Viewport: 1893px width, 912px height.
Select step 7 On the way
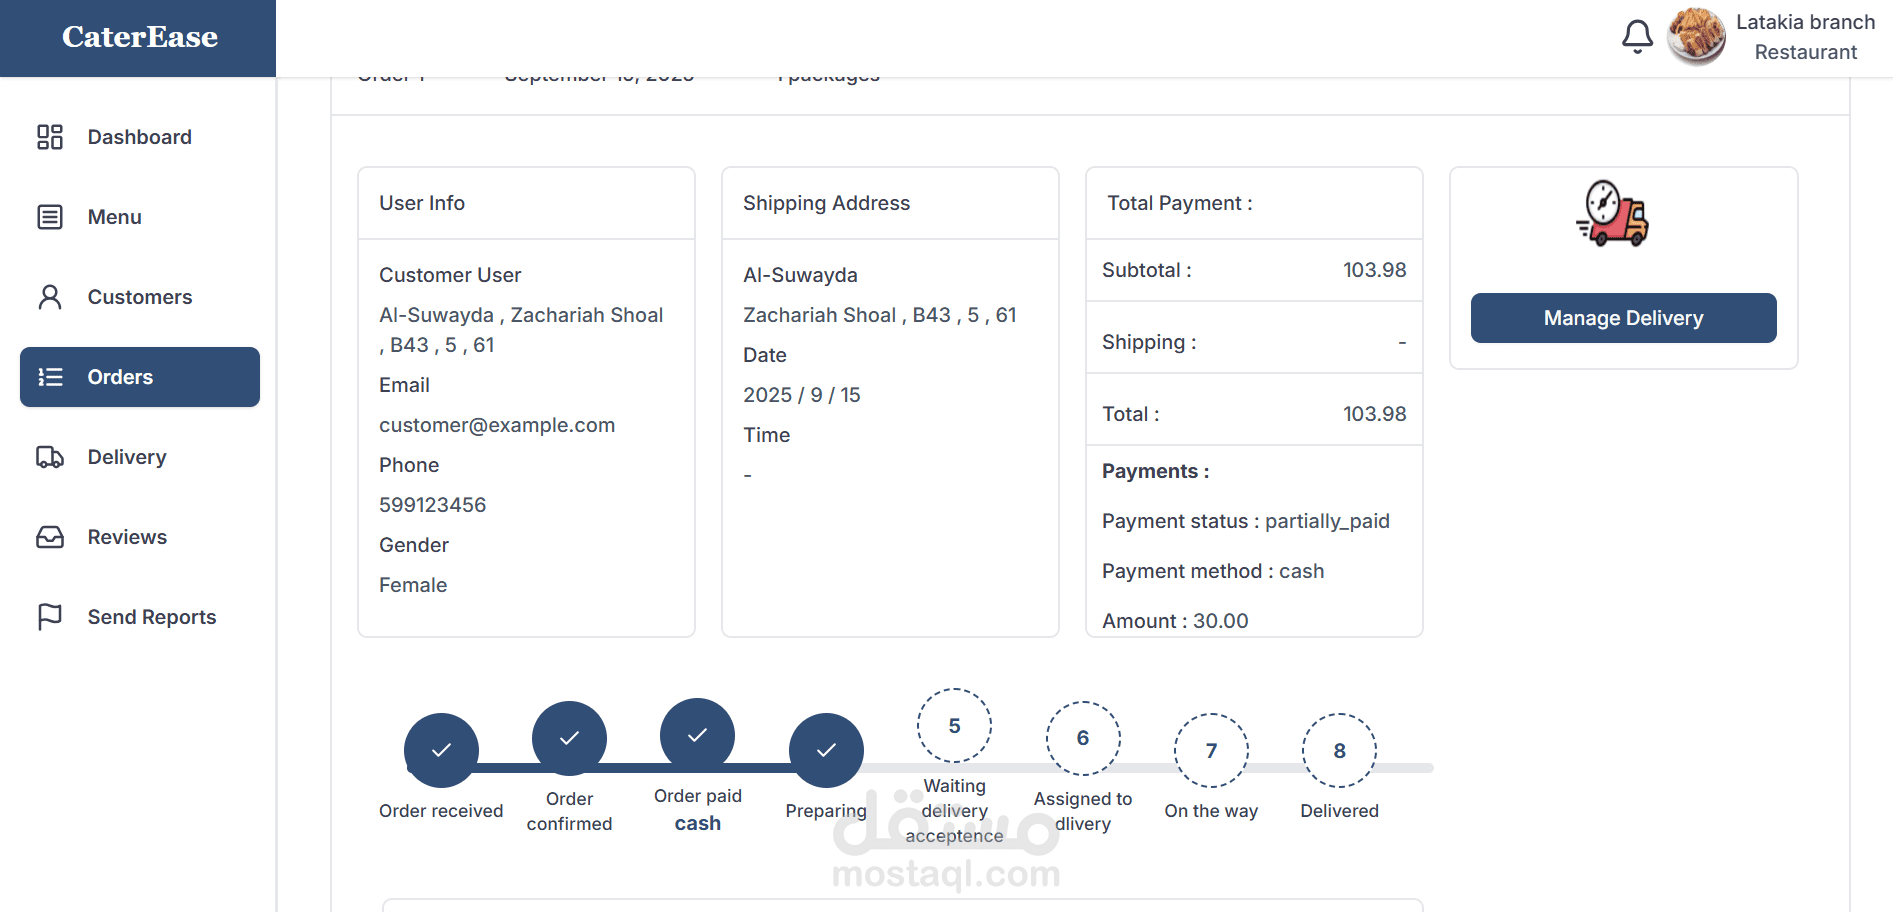point(1211,750)
